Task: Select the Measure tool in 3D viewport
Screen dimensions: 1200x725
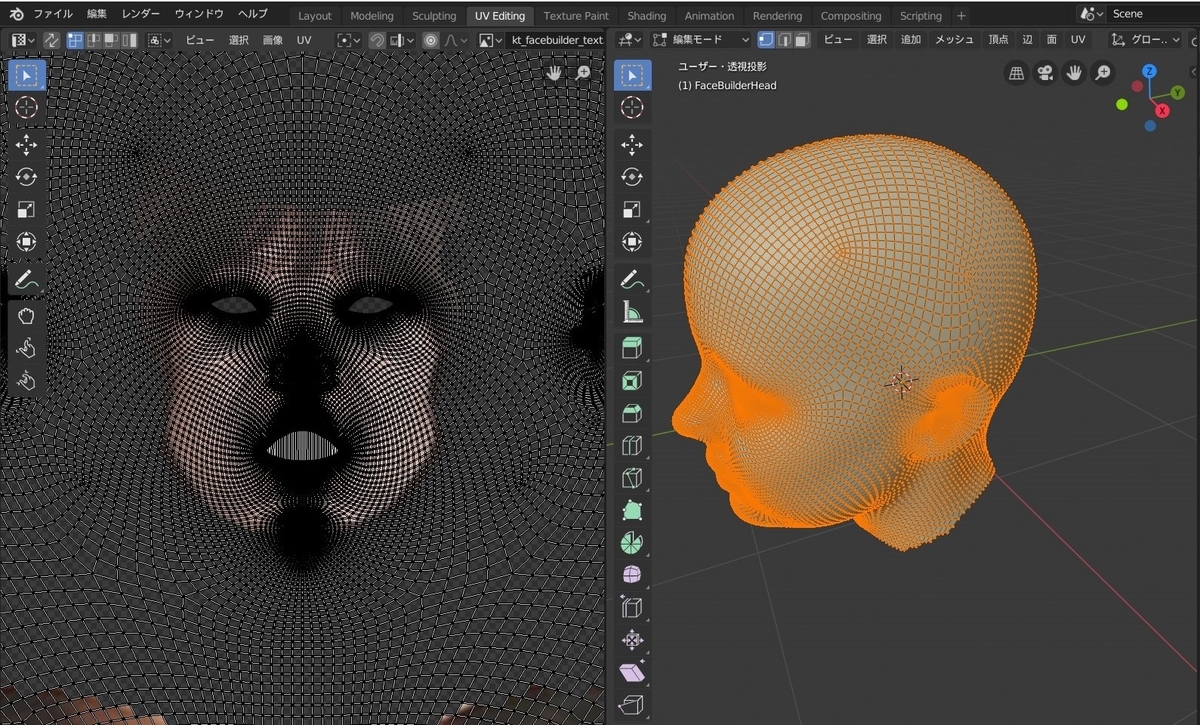Action: [632, 312]
